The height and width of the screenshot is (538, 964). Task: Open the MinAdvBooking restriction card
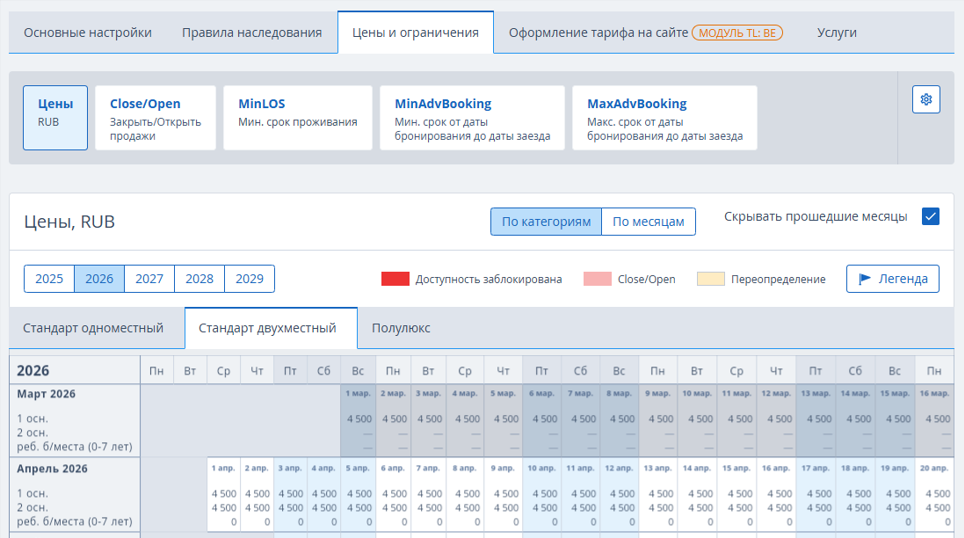coord(472,118)
